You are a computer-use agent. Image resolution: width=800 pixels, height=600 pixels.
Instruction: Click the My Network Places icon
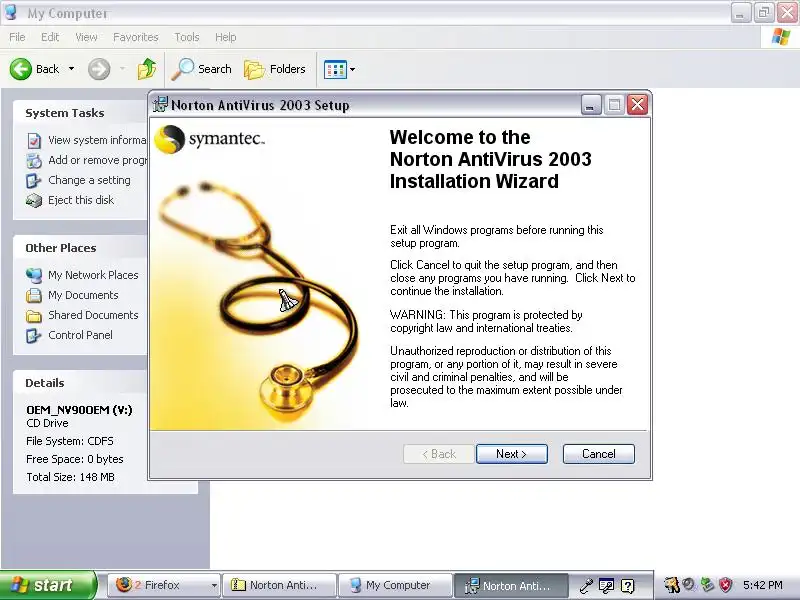[x=34, y=276]
